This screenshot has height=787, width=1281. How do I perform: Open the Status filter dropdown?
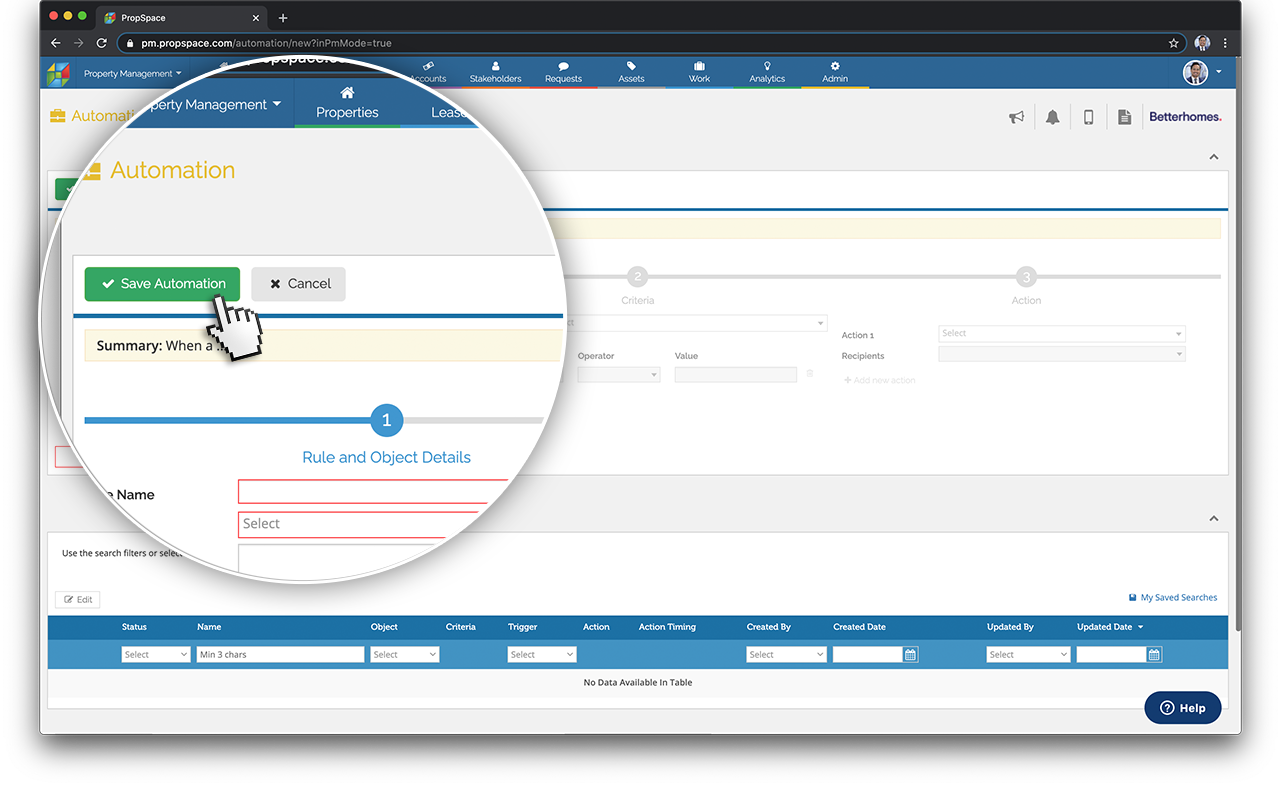155,654
